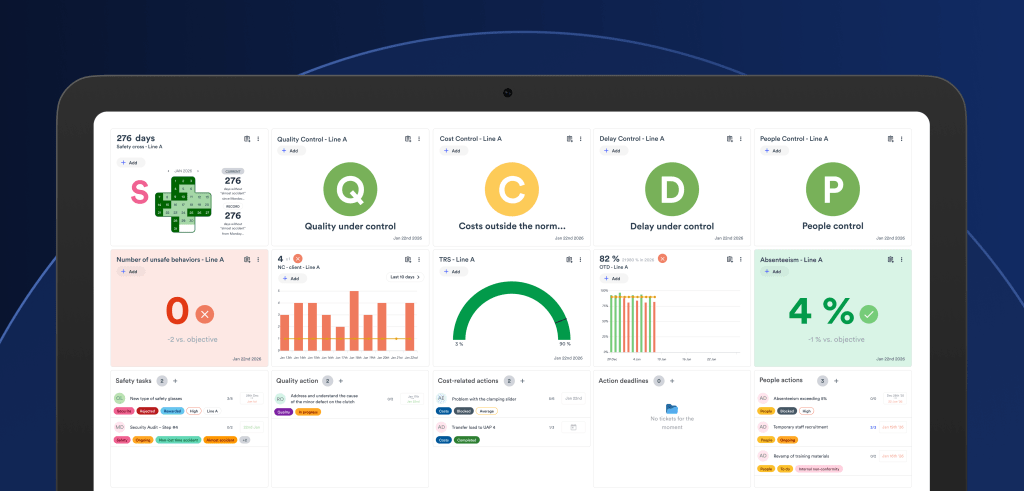Open the New type of safety glasses ticket

point(156,398)
